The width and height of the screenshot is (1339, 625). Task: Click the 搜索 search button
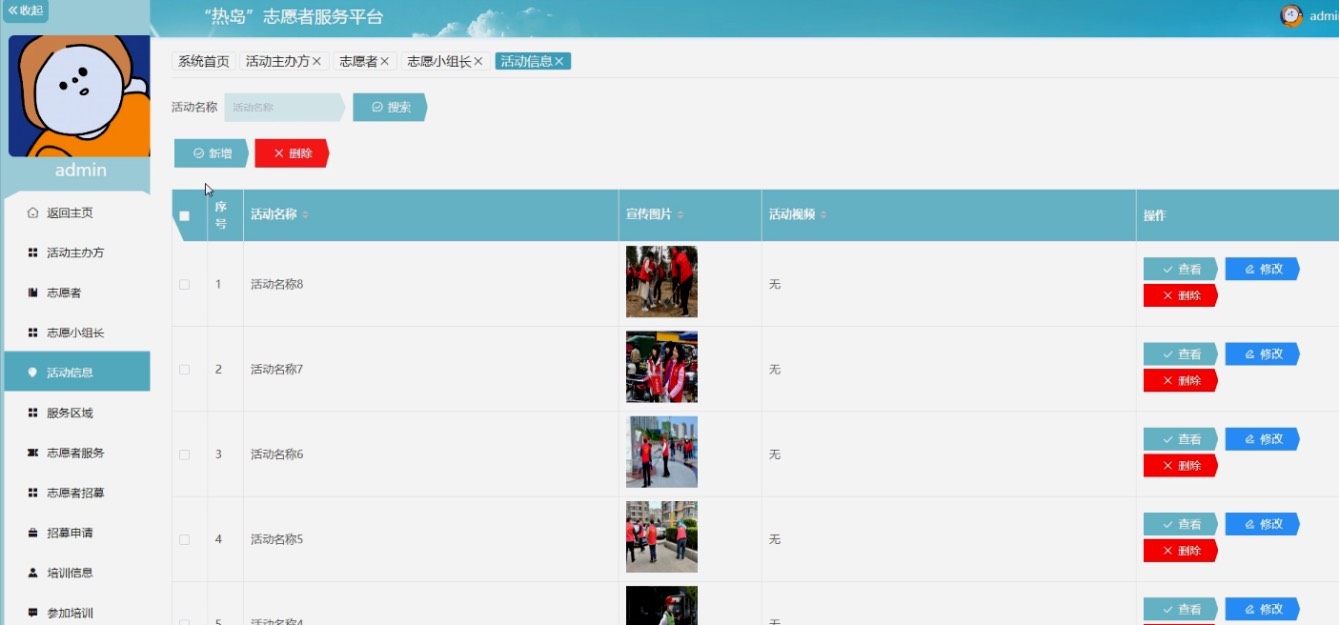click(x=390, y=107)
